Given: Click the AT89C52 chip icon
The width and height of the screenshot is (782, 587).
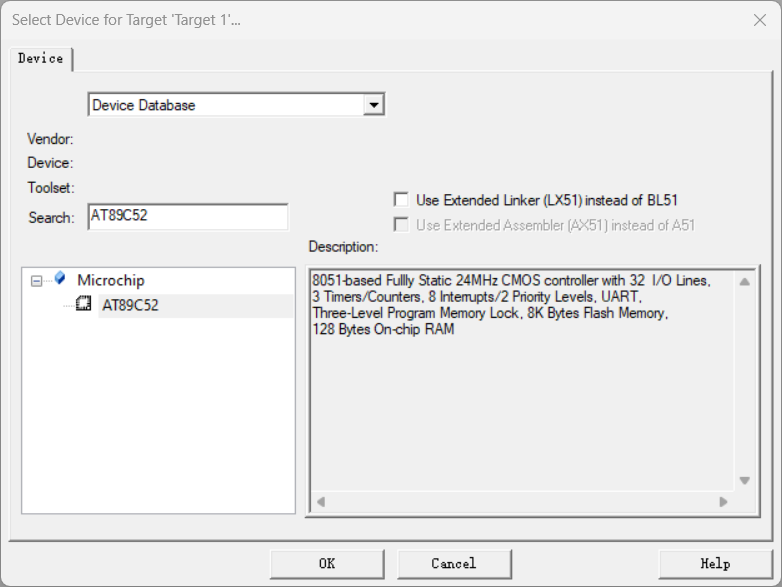Looking at the screenshot, I should [84, 304].
